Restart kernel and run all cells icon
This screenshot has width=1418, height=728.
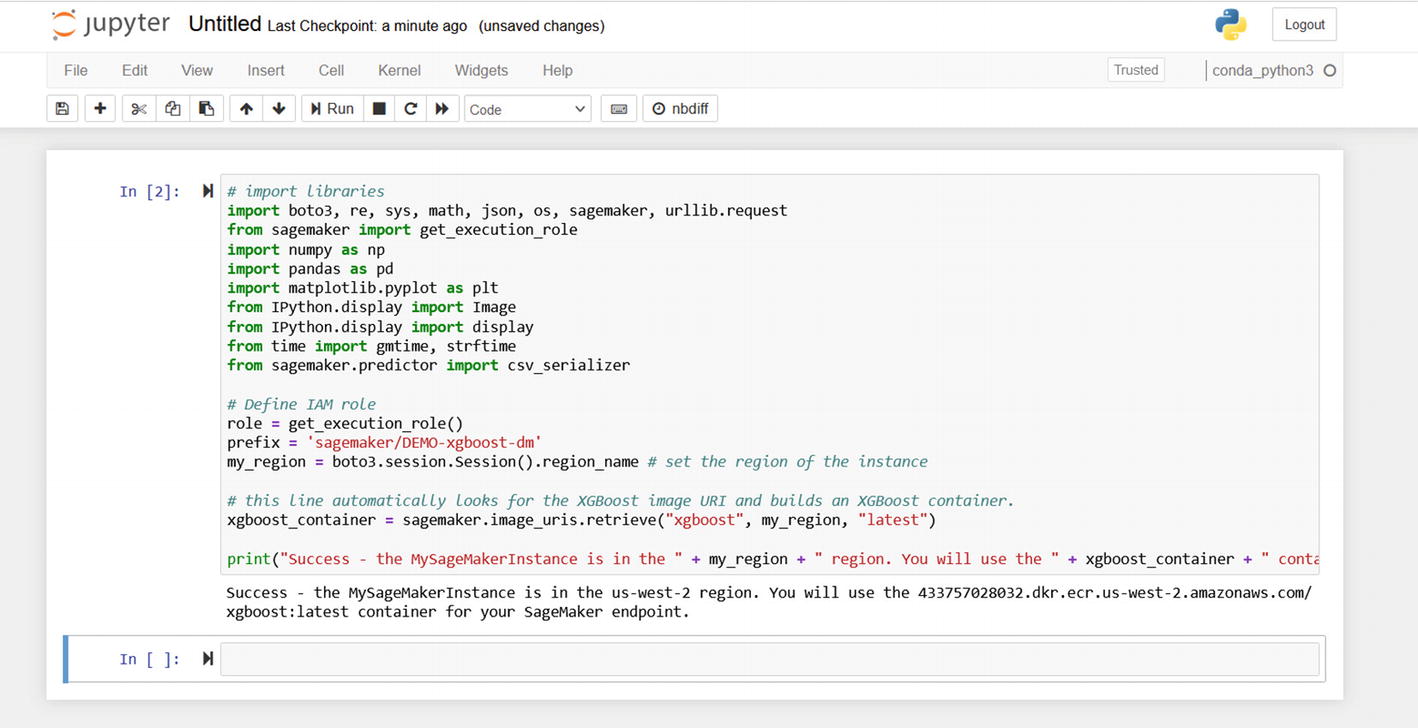tap(442, 109)
